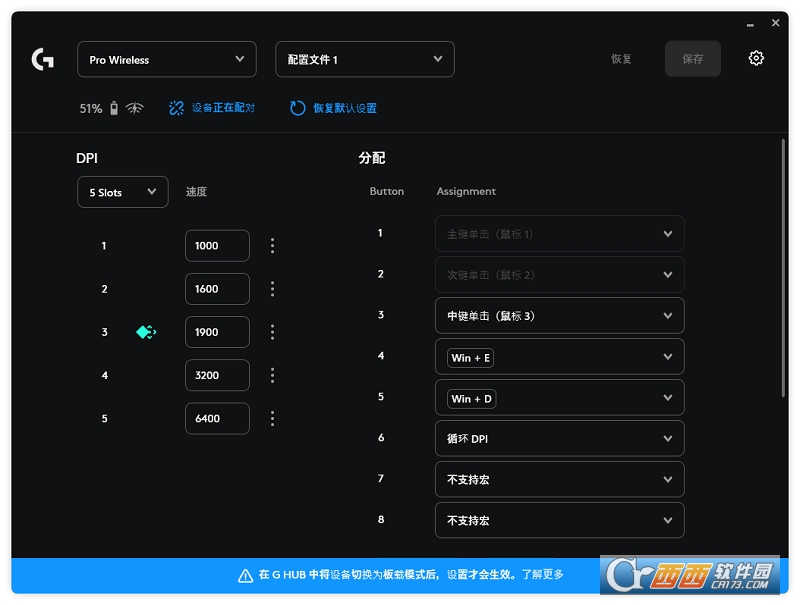Viewport: 800px width, 605px height.
Task: Click the DPI slot 2 value field 1600
Action: click(217, 289)
